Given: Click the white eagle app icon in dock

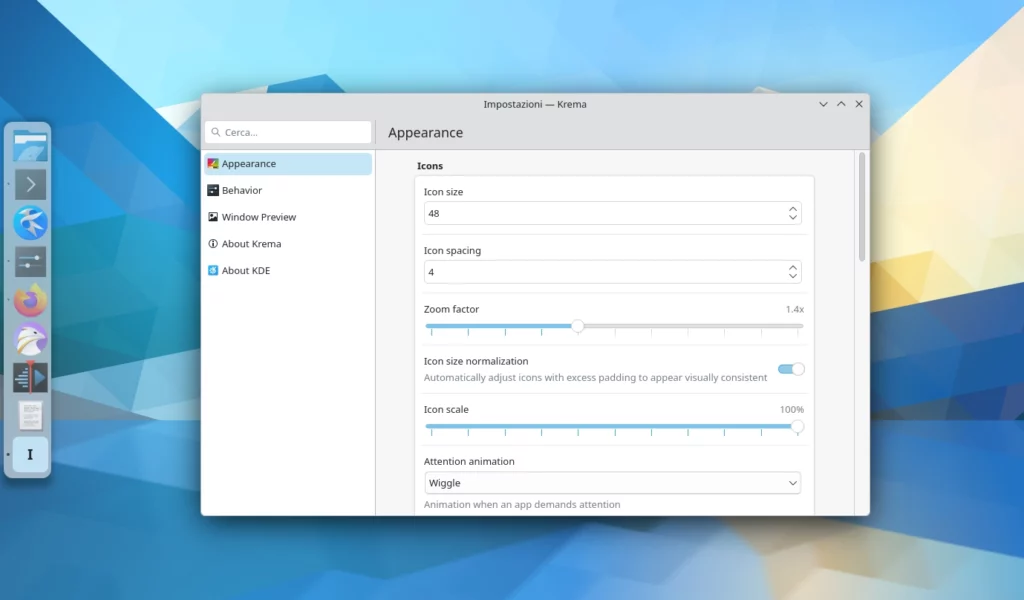Looking at the screenshot, I should click(x=30, y=339).
